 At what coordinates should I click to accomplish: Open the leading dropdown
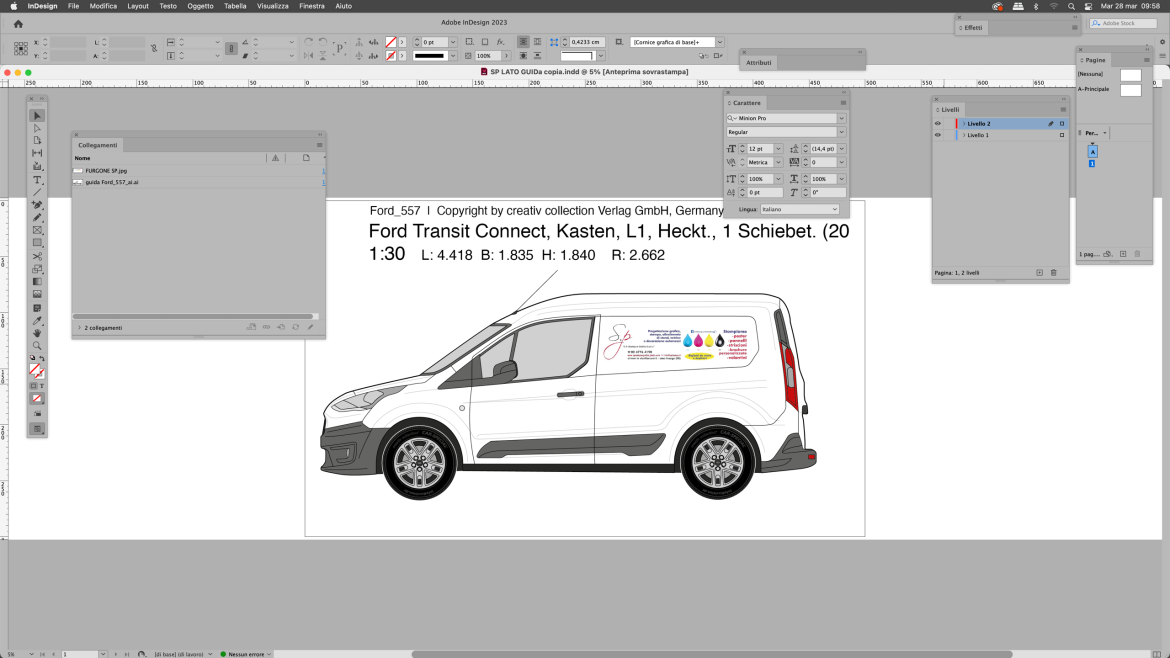842,149
